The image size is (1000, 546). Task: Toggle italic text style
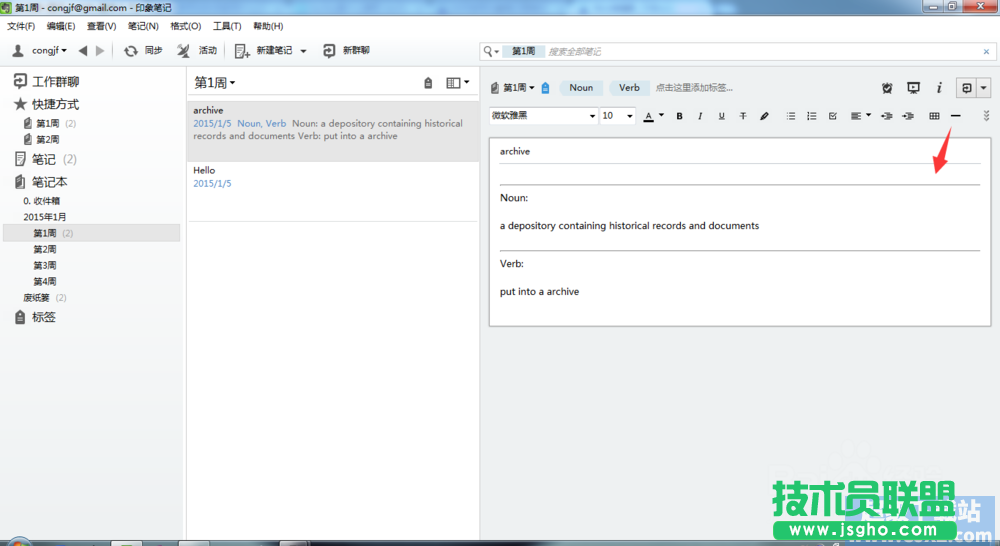[x=700, y=116]
